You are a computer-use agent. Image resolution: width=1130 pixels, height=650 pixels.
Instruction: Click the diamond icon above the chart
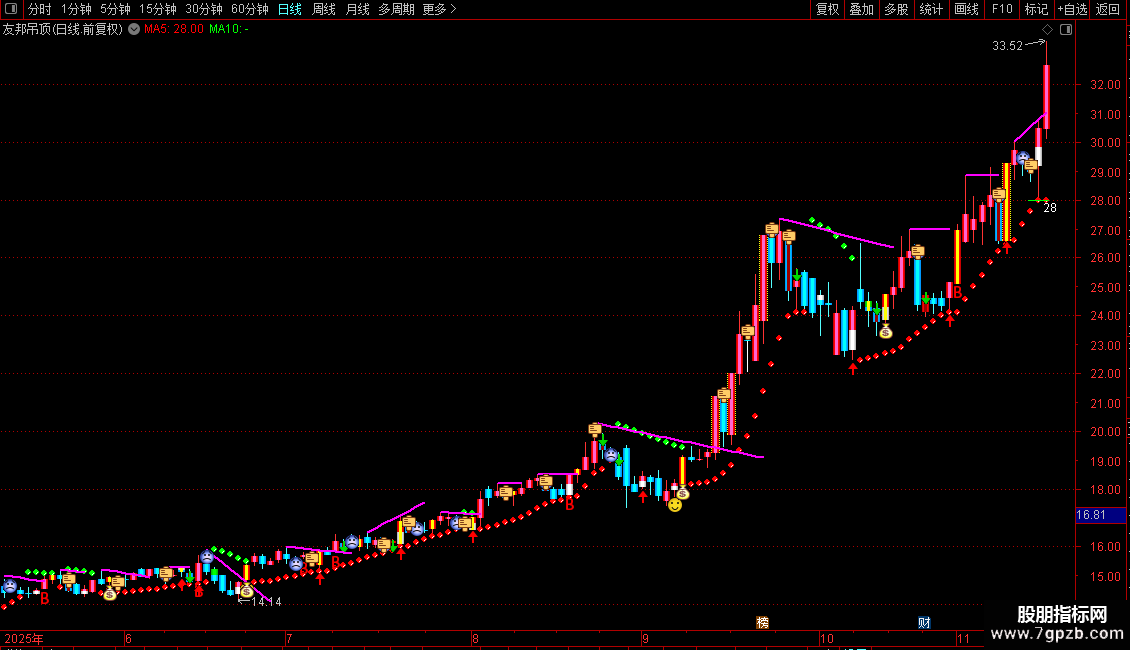[1048, 30]
